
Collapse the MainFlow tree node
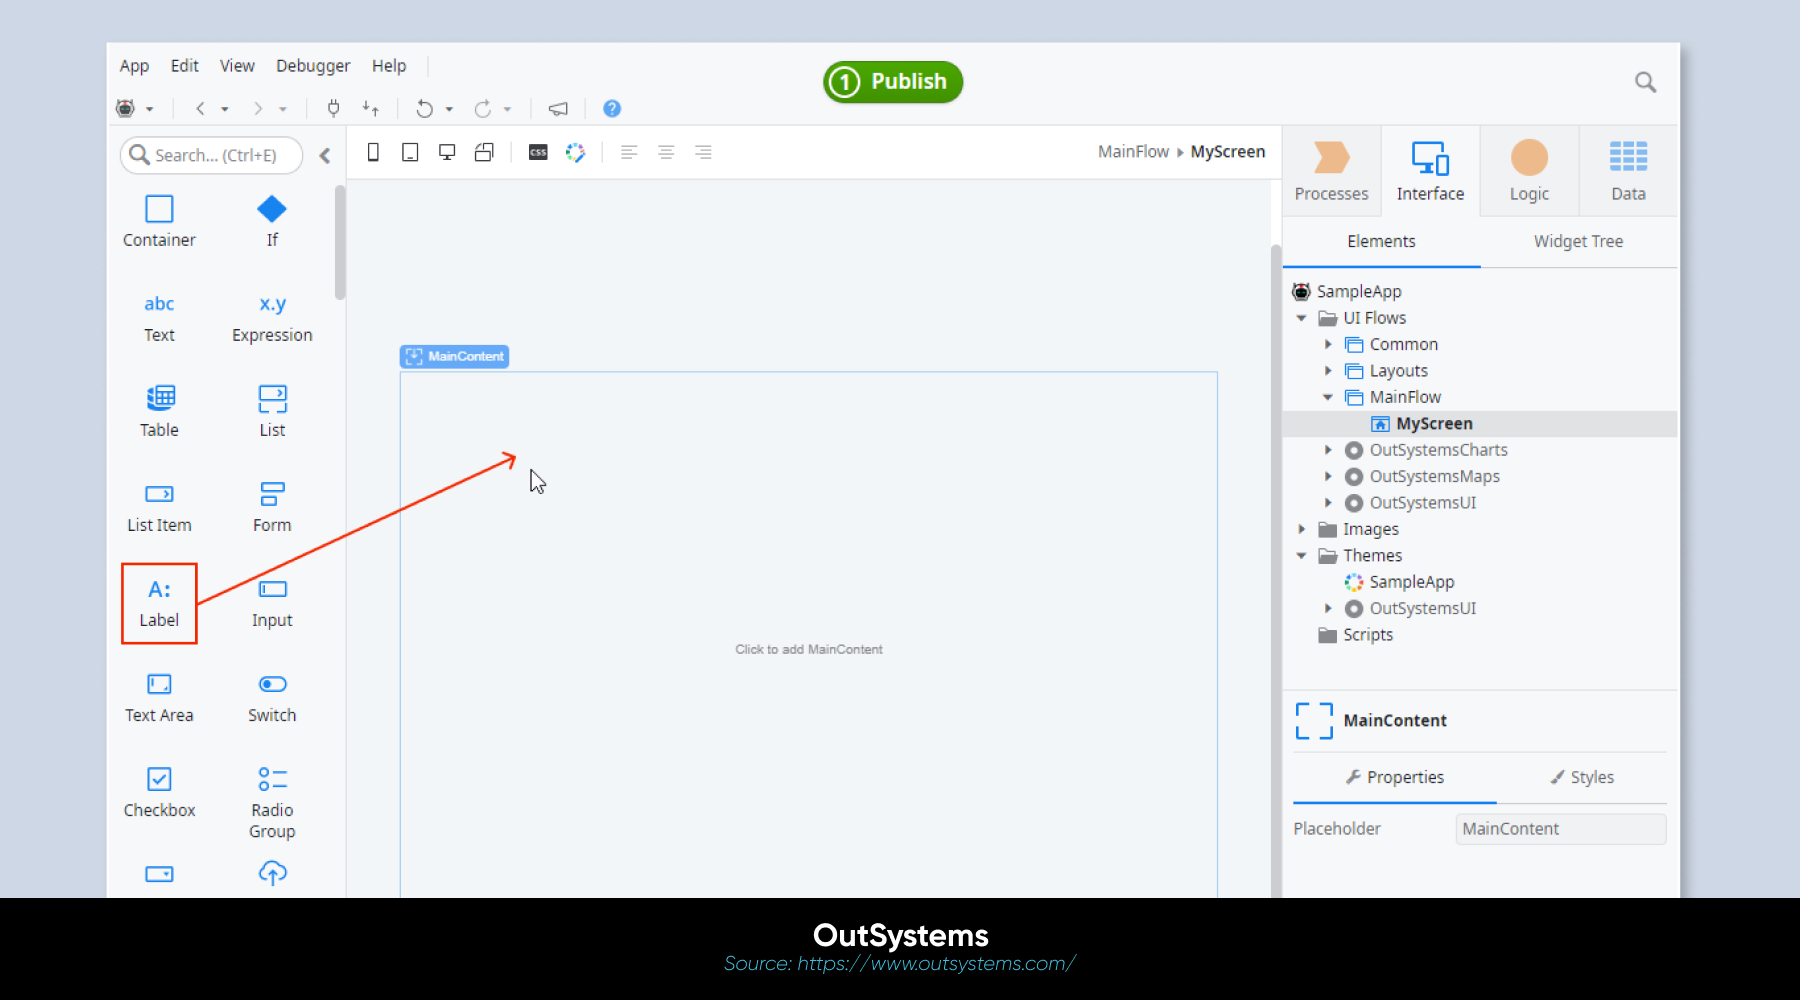pos(1328,398)
